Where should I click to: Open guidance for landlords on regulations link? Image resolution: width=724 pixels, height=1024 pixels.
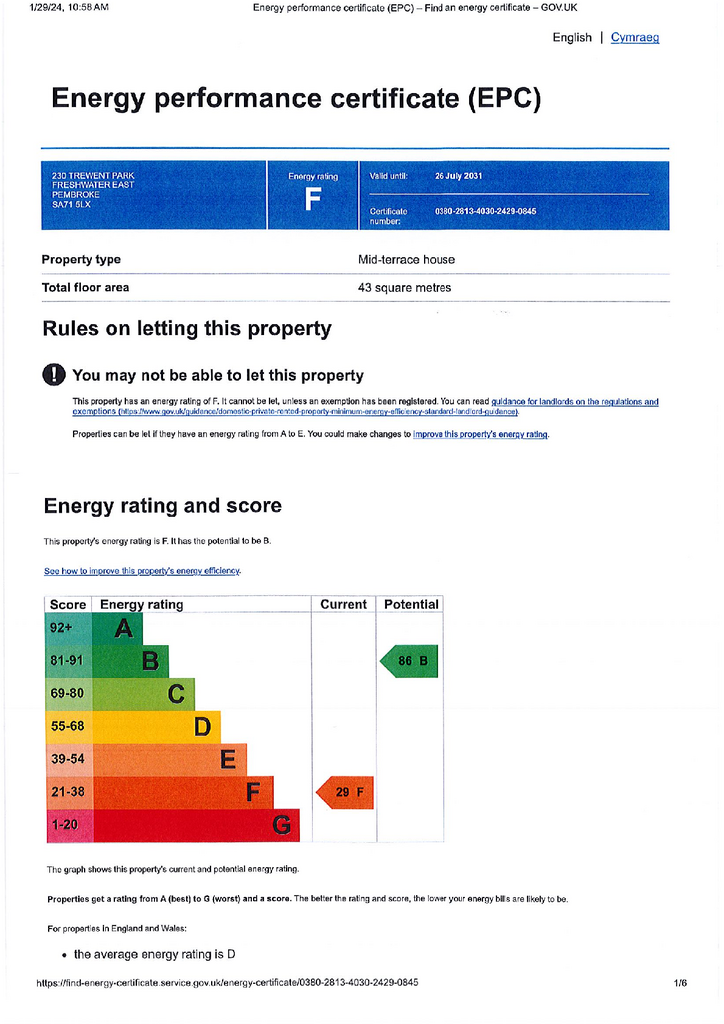[x=366, y=407]
